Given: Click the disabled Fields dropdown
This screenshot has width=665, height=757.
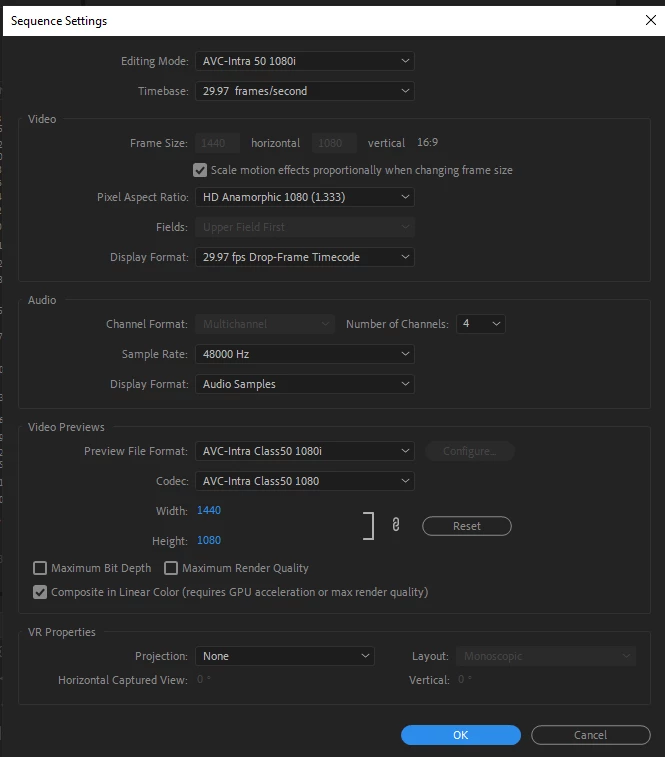Looking at the screenshot, I should [x=305, y=227].
